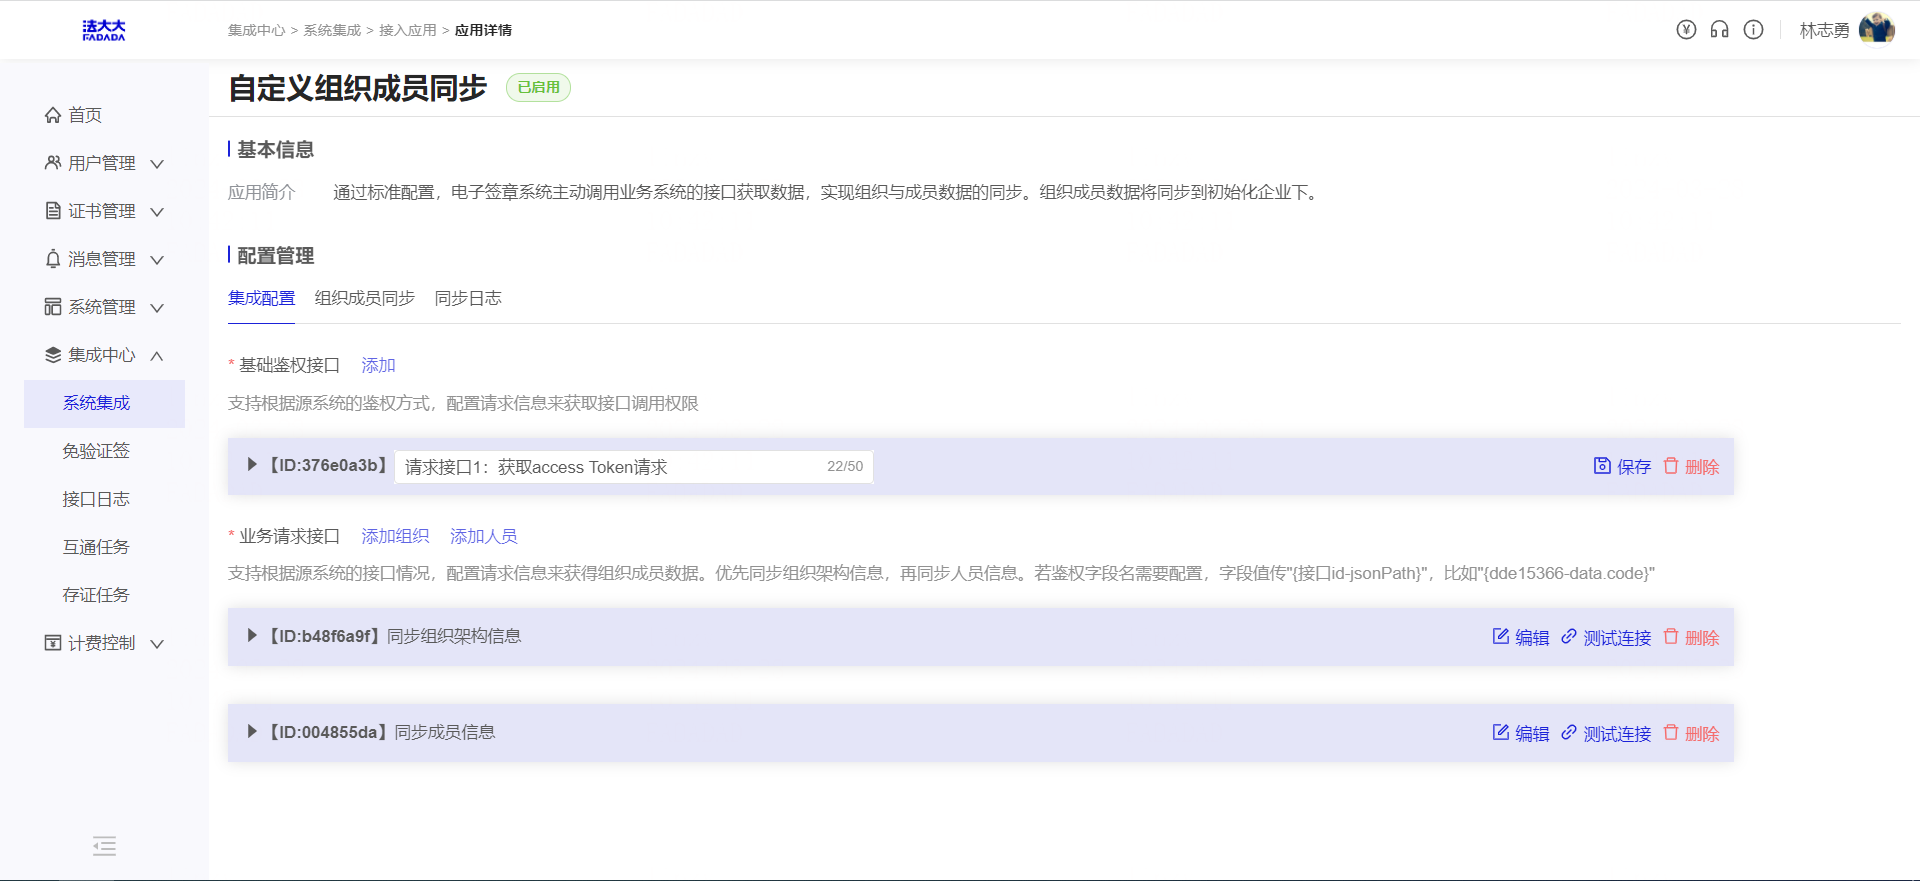Expand 用户管理 chevron
This screenshot has height=881, width=1920.
pos(157,164)
